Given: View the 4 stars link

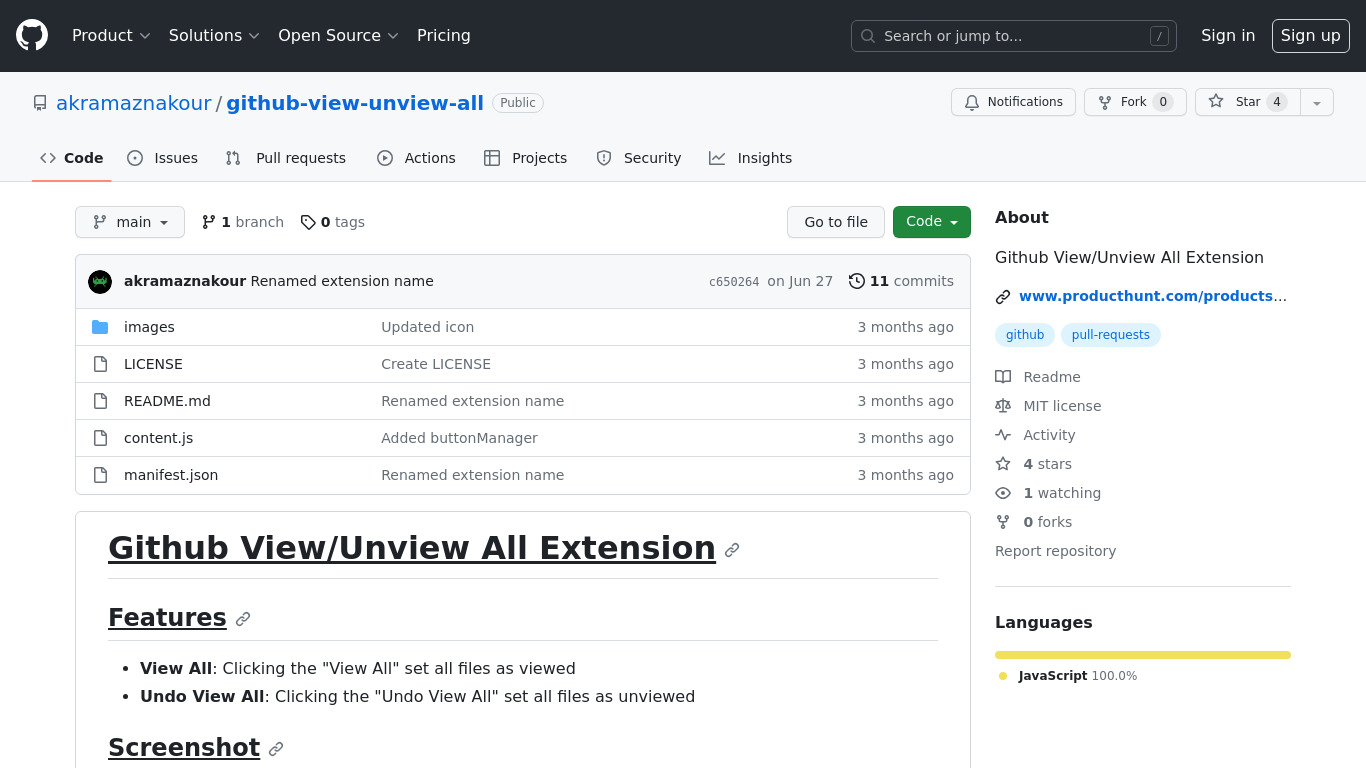Looking at the screenshot, I should coord(1033,464).
